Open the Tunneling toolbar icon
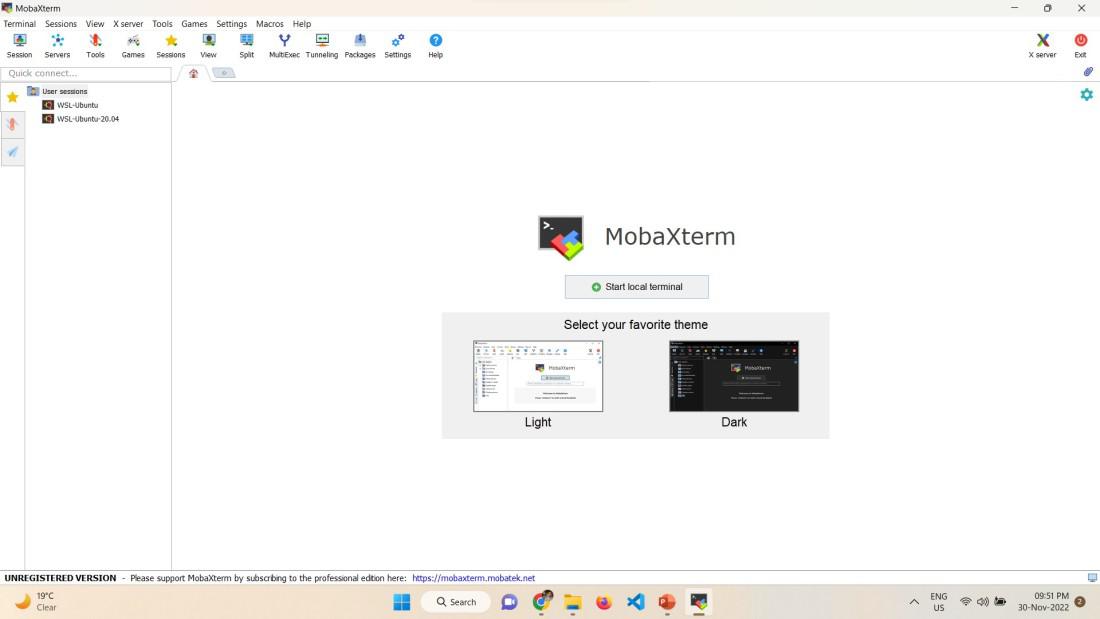 (322, 46)
